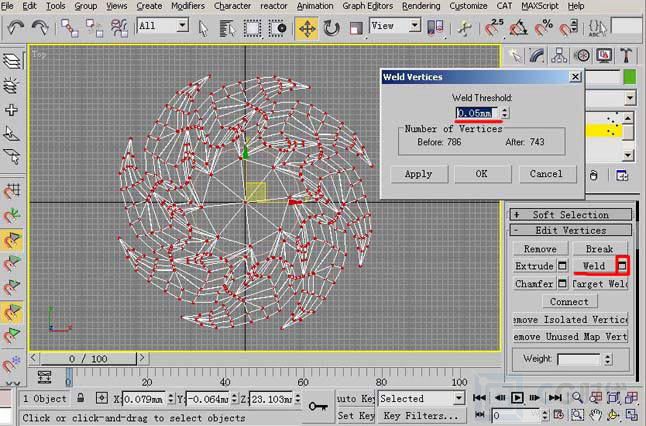646x426 pixels.
Task: Open the Graph Editors menu
Action: [x=367, y=6]
